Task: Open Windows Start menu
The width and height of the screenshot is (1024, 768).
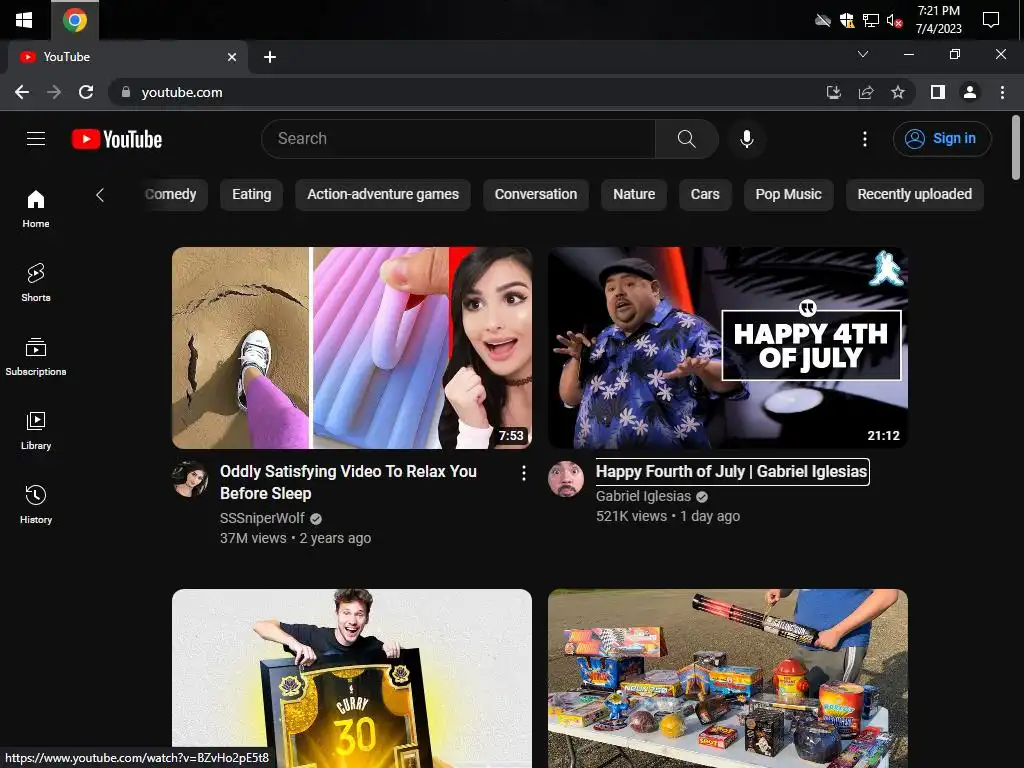Action: click(x=24, y=20)
